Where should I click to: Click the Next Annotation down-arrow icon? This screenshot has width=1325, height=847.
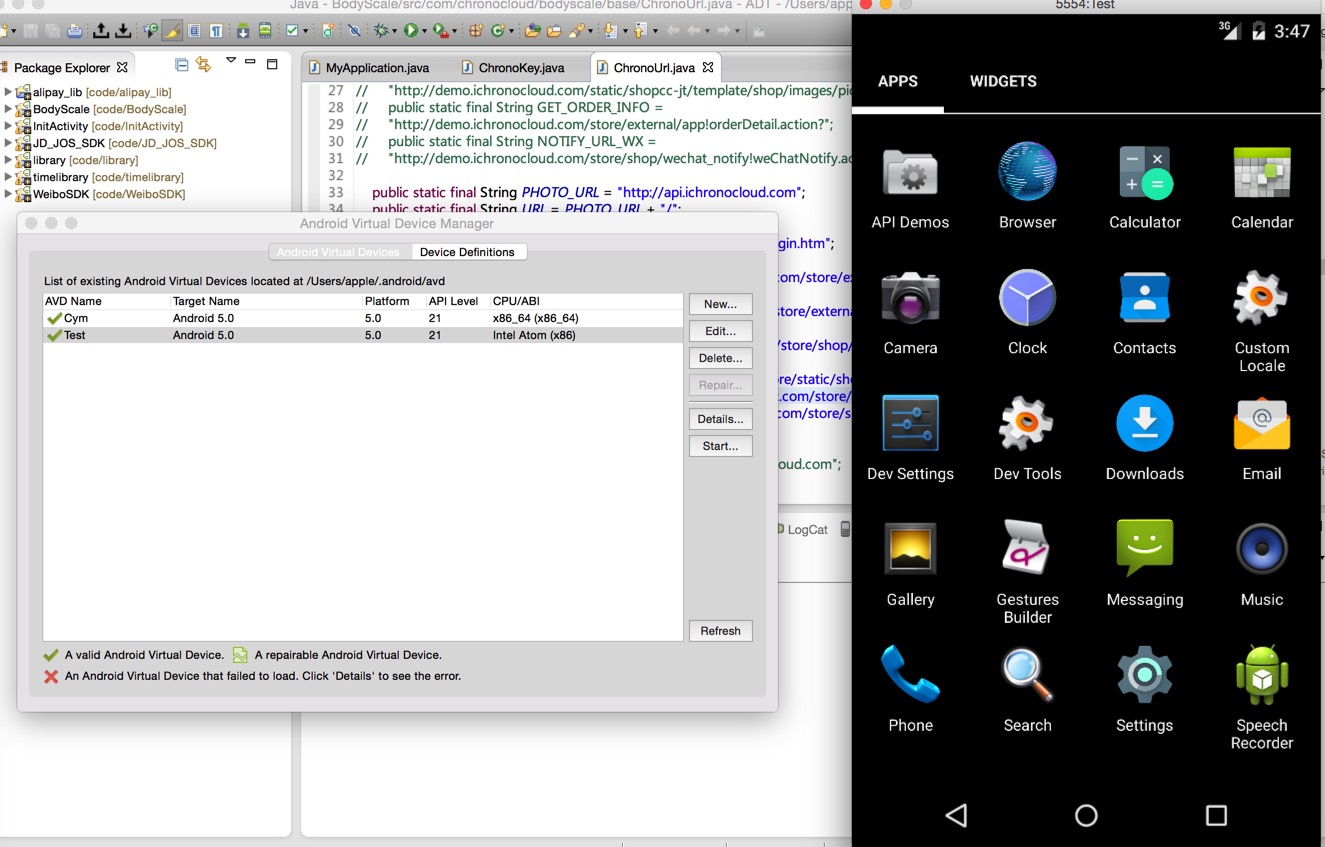tap(610, 31)
